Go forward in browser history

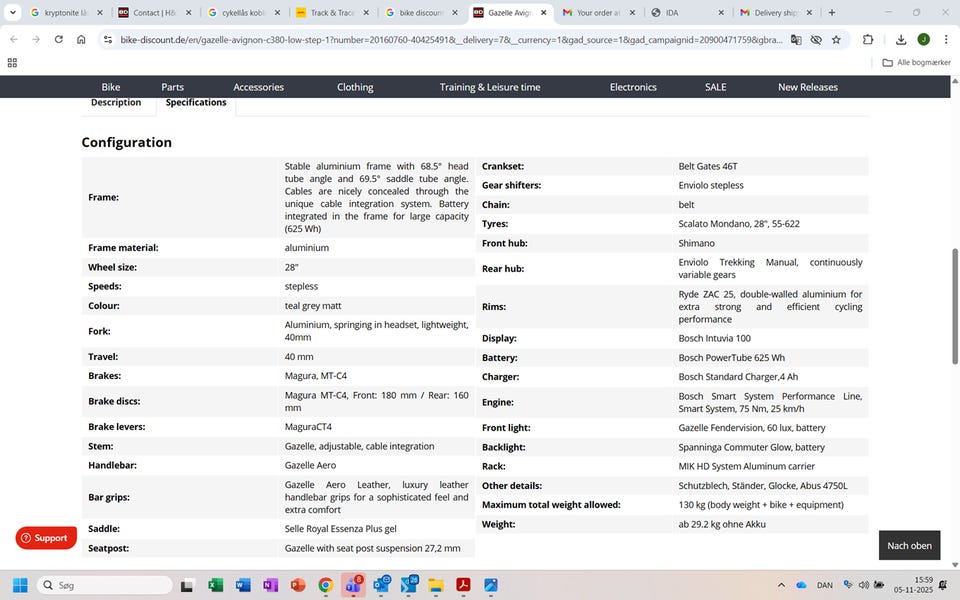click(36, 39)
